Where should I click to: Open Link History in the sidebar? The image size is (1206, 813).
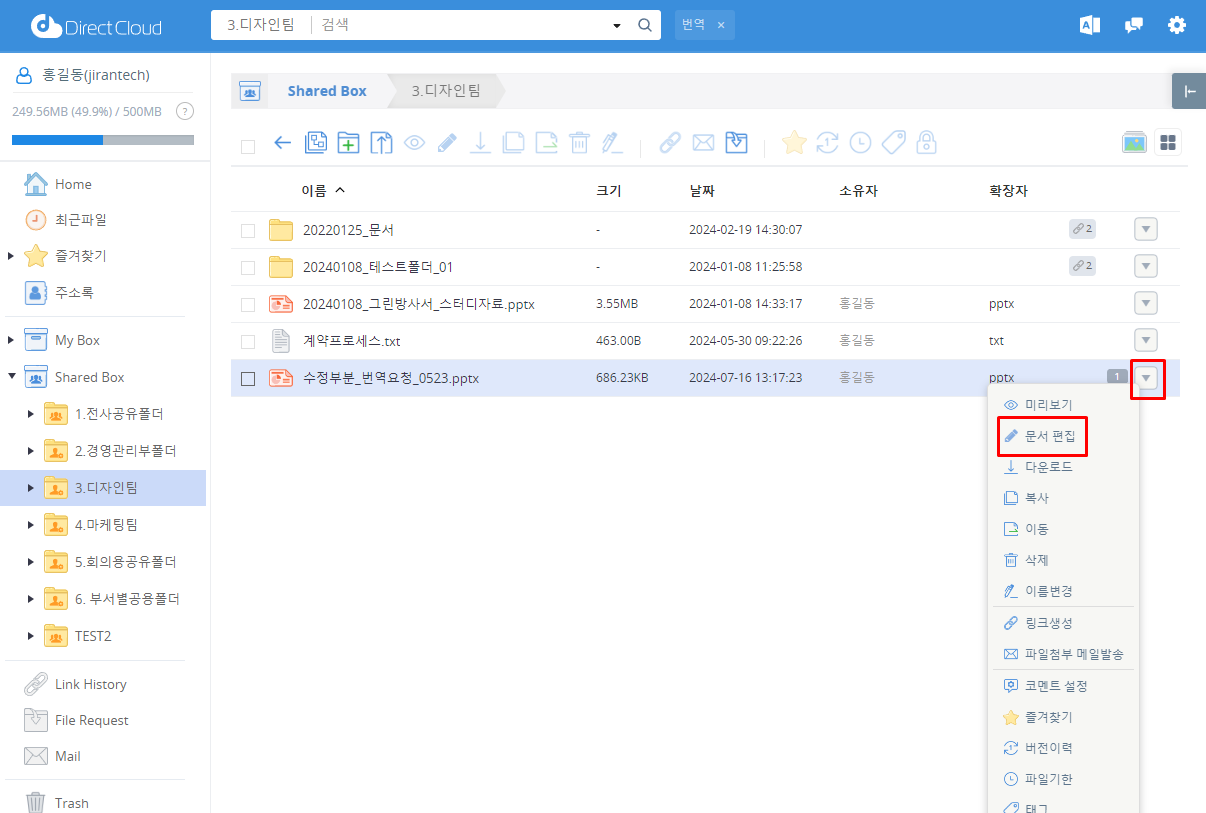click(90, 684)
